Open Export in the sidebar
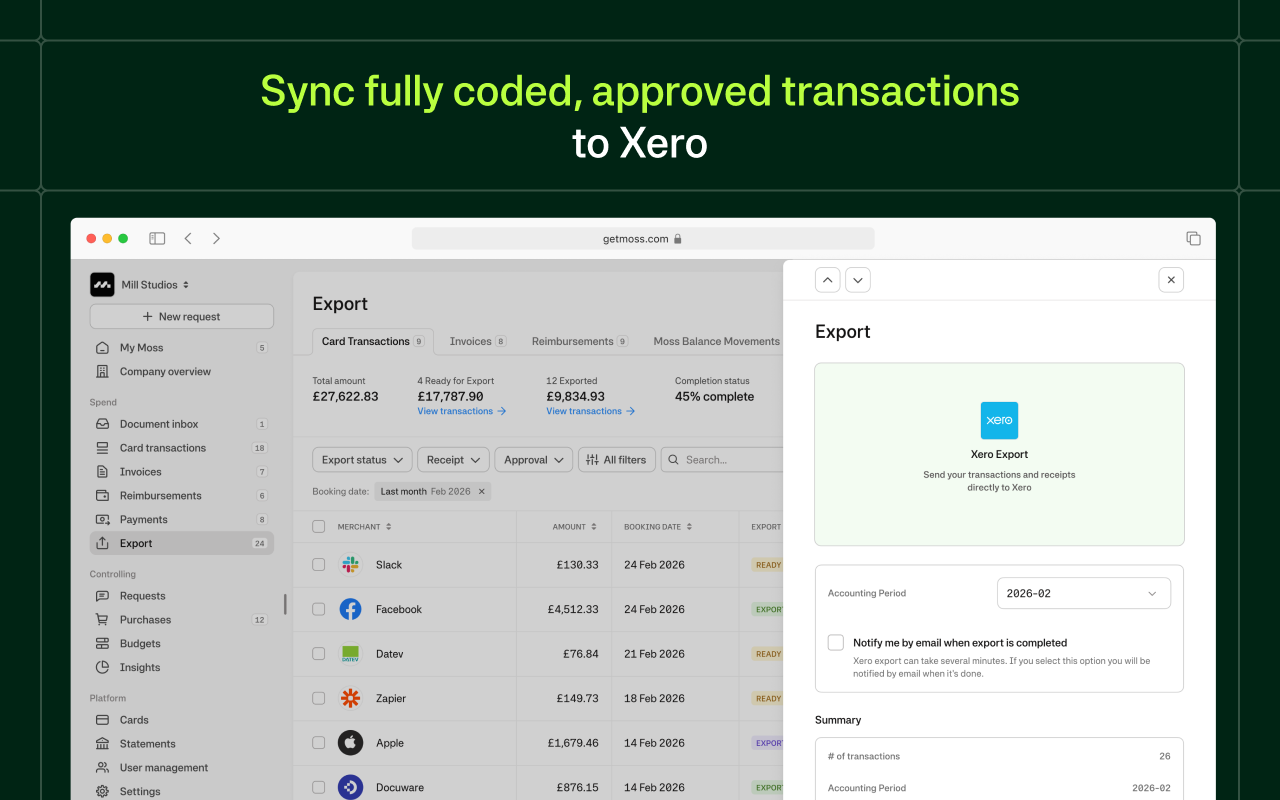This screenshot has height=800, width=1280. [182, 543]
